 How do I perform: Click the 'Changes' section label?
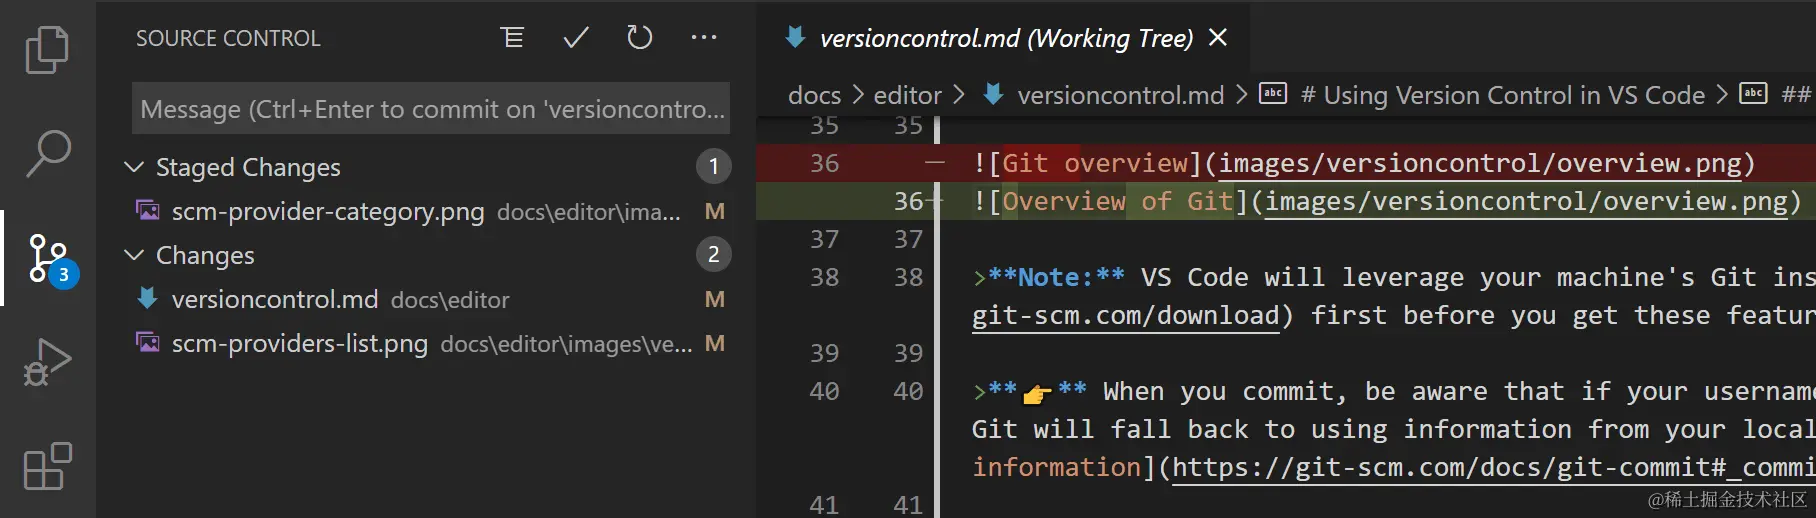[205, 255]
